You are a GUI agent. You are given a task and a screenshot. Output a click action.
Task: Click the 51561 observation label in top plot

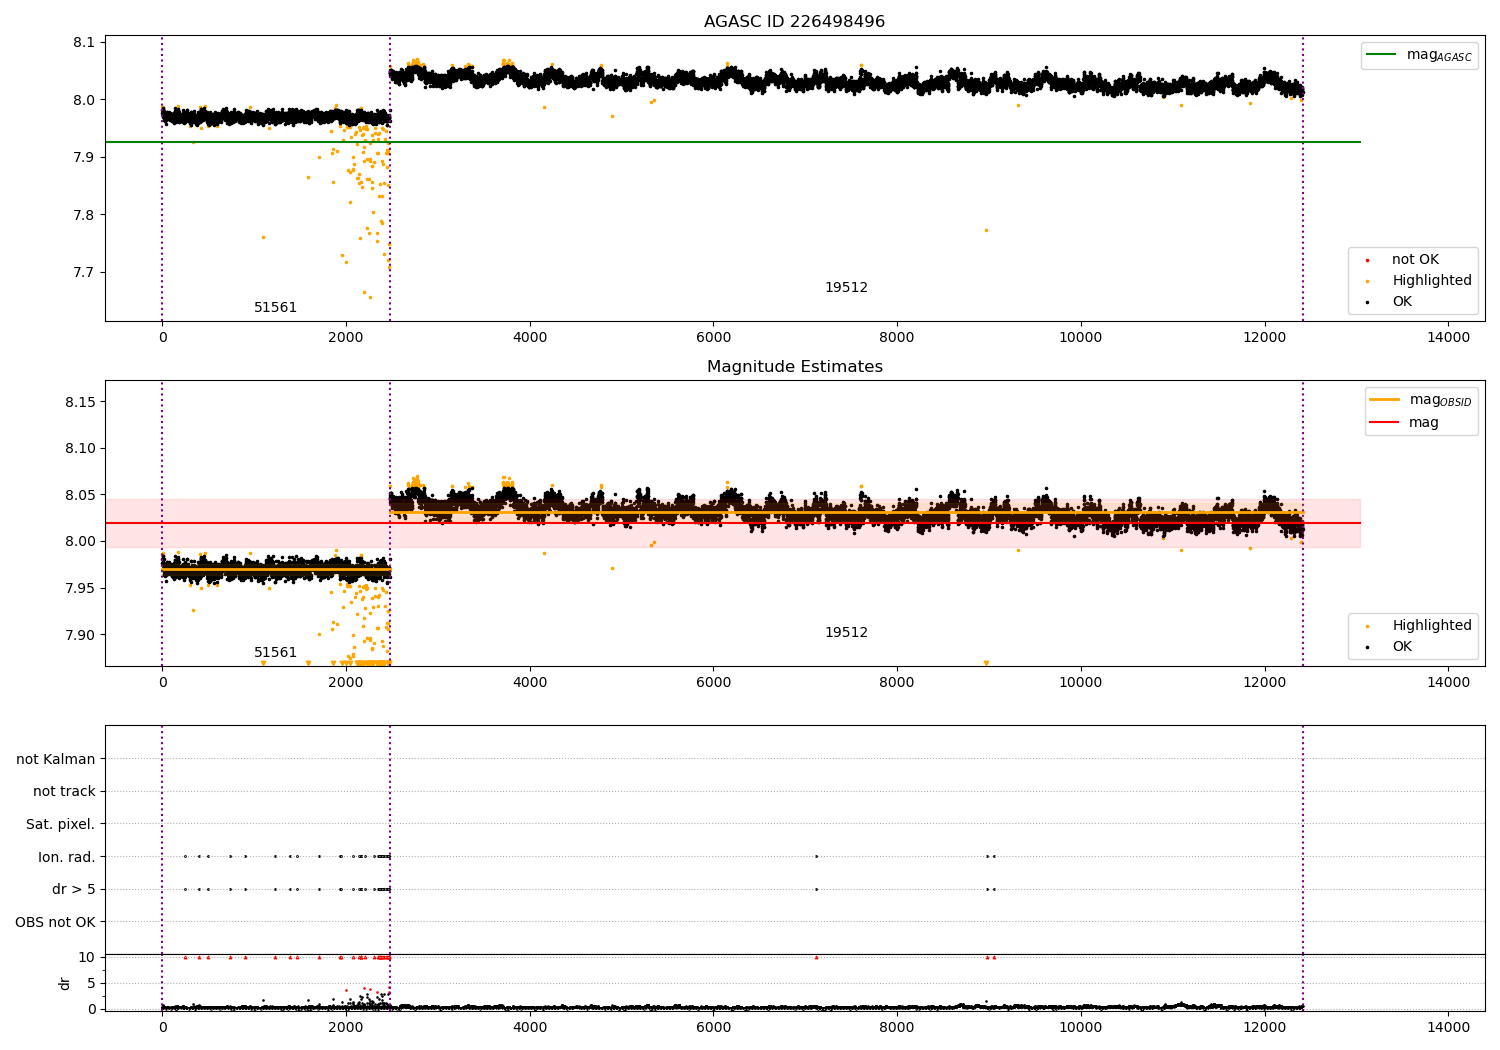(x=275, y=307)
